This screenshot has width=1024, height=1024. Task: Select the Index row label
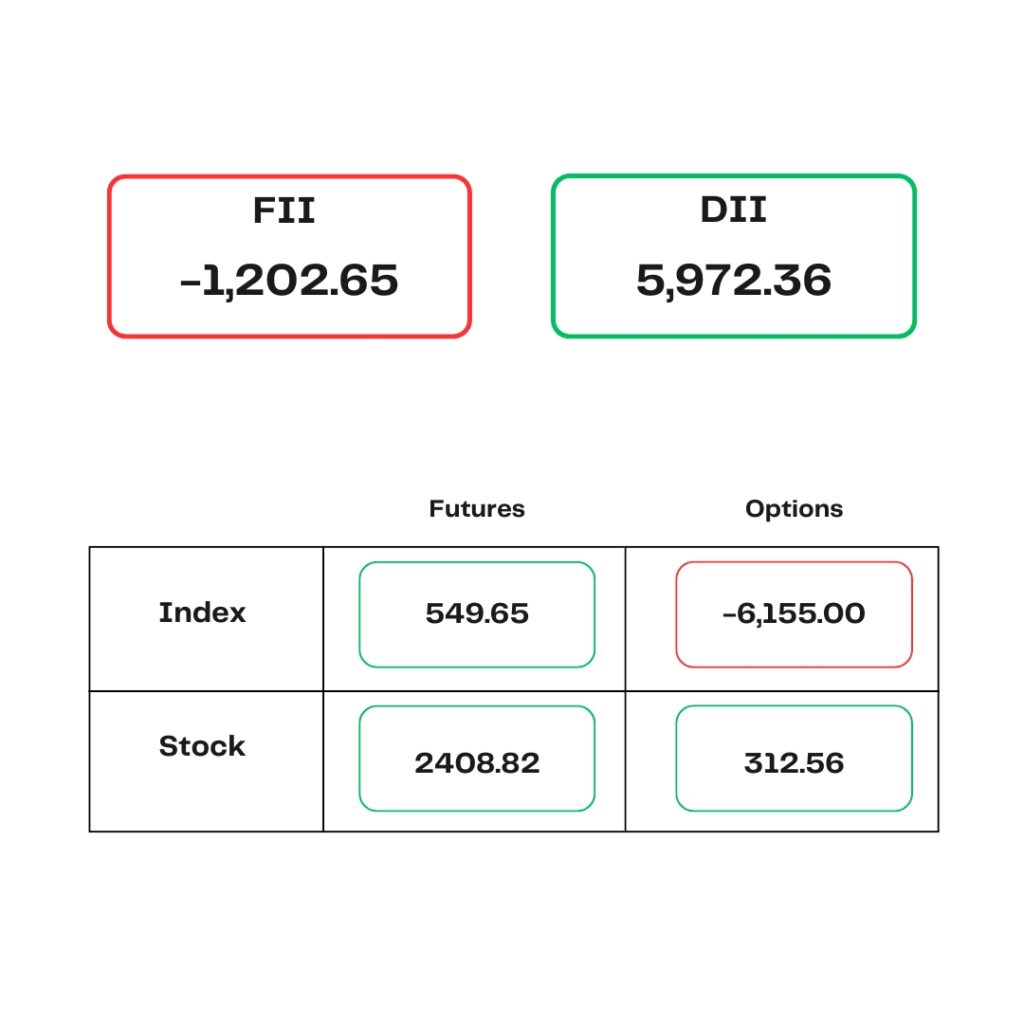202,613
